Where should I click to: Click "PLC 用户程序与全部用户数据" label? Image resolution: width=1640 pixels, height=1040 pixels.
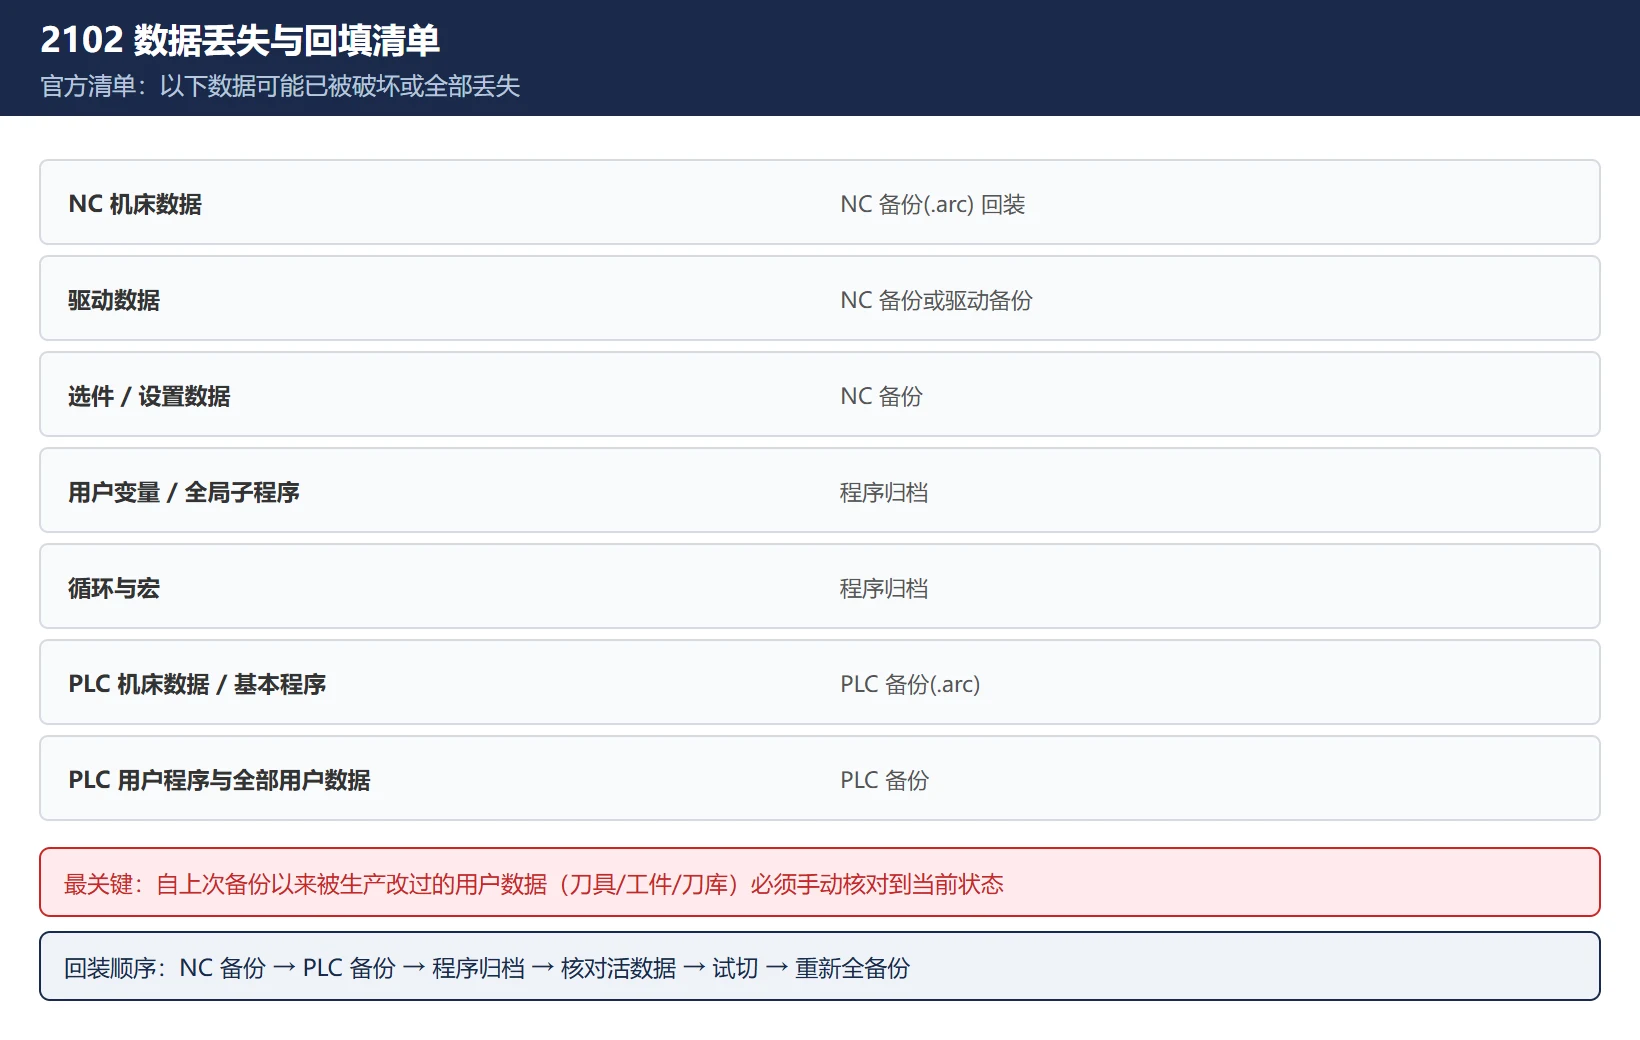click(219, 780)
